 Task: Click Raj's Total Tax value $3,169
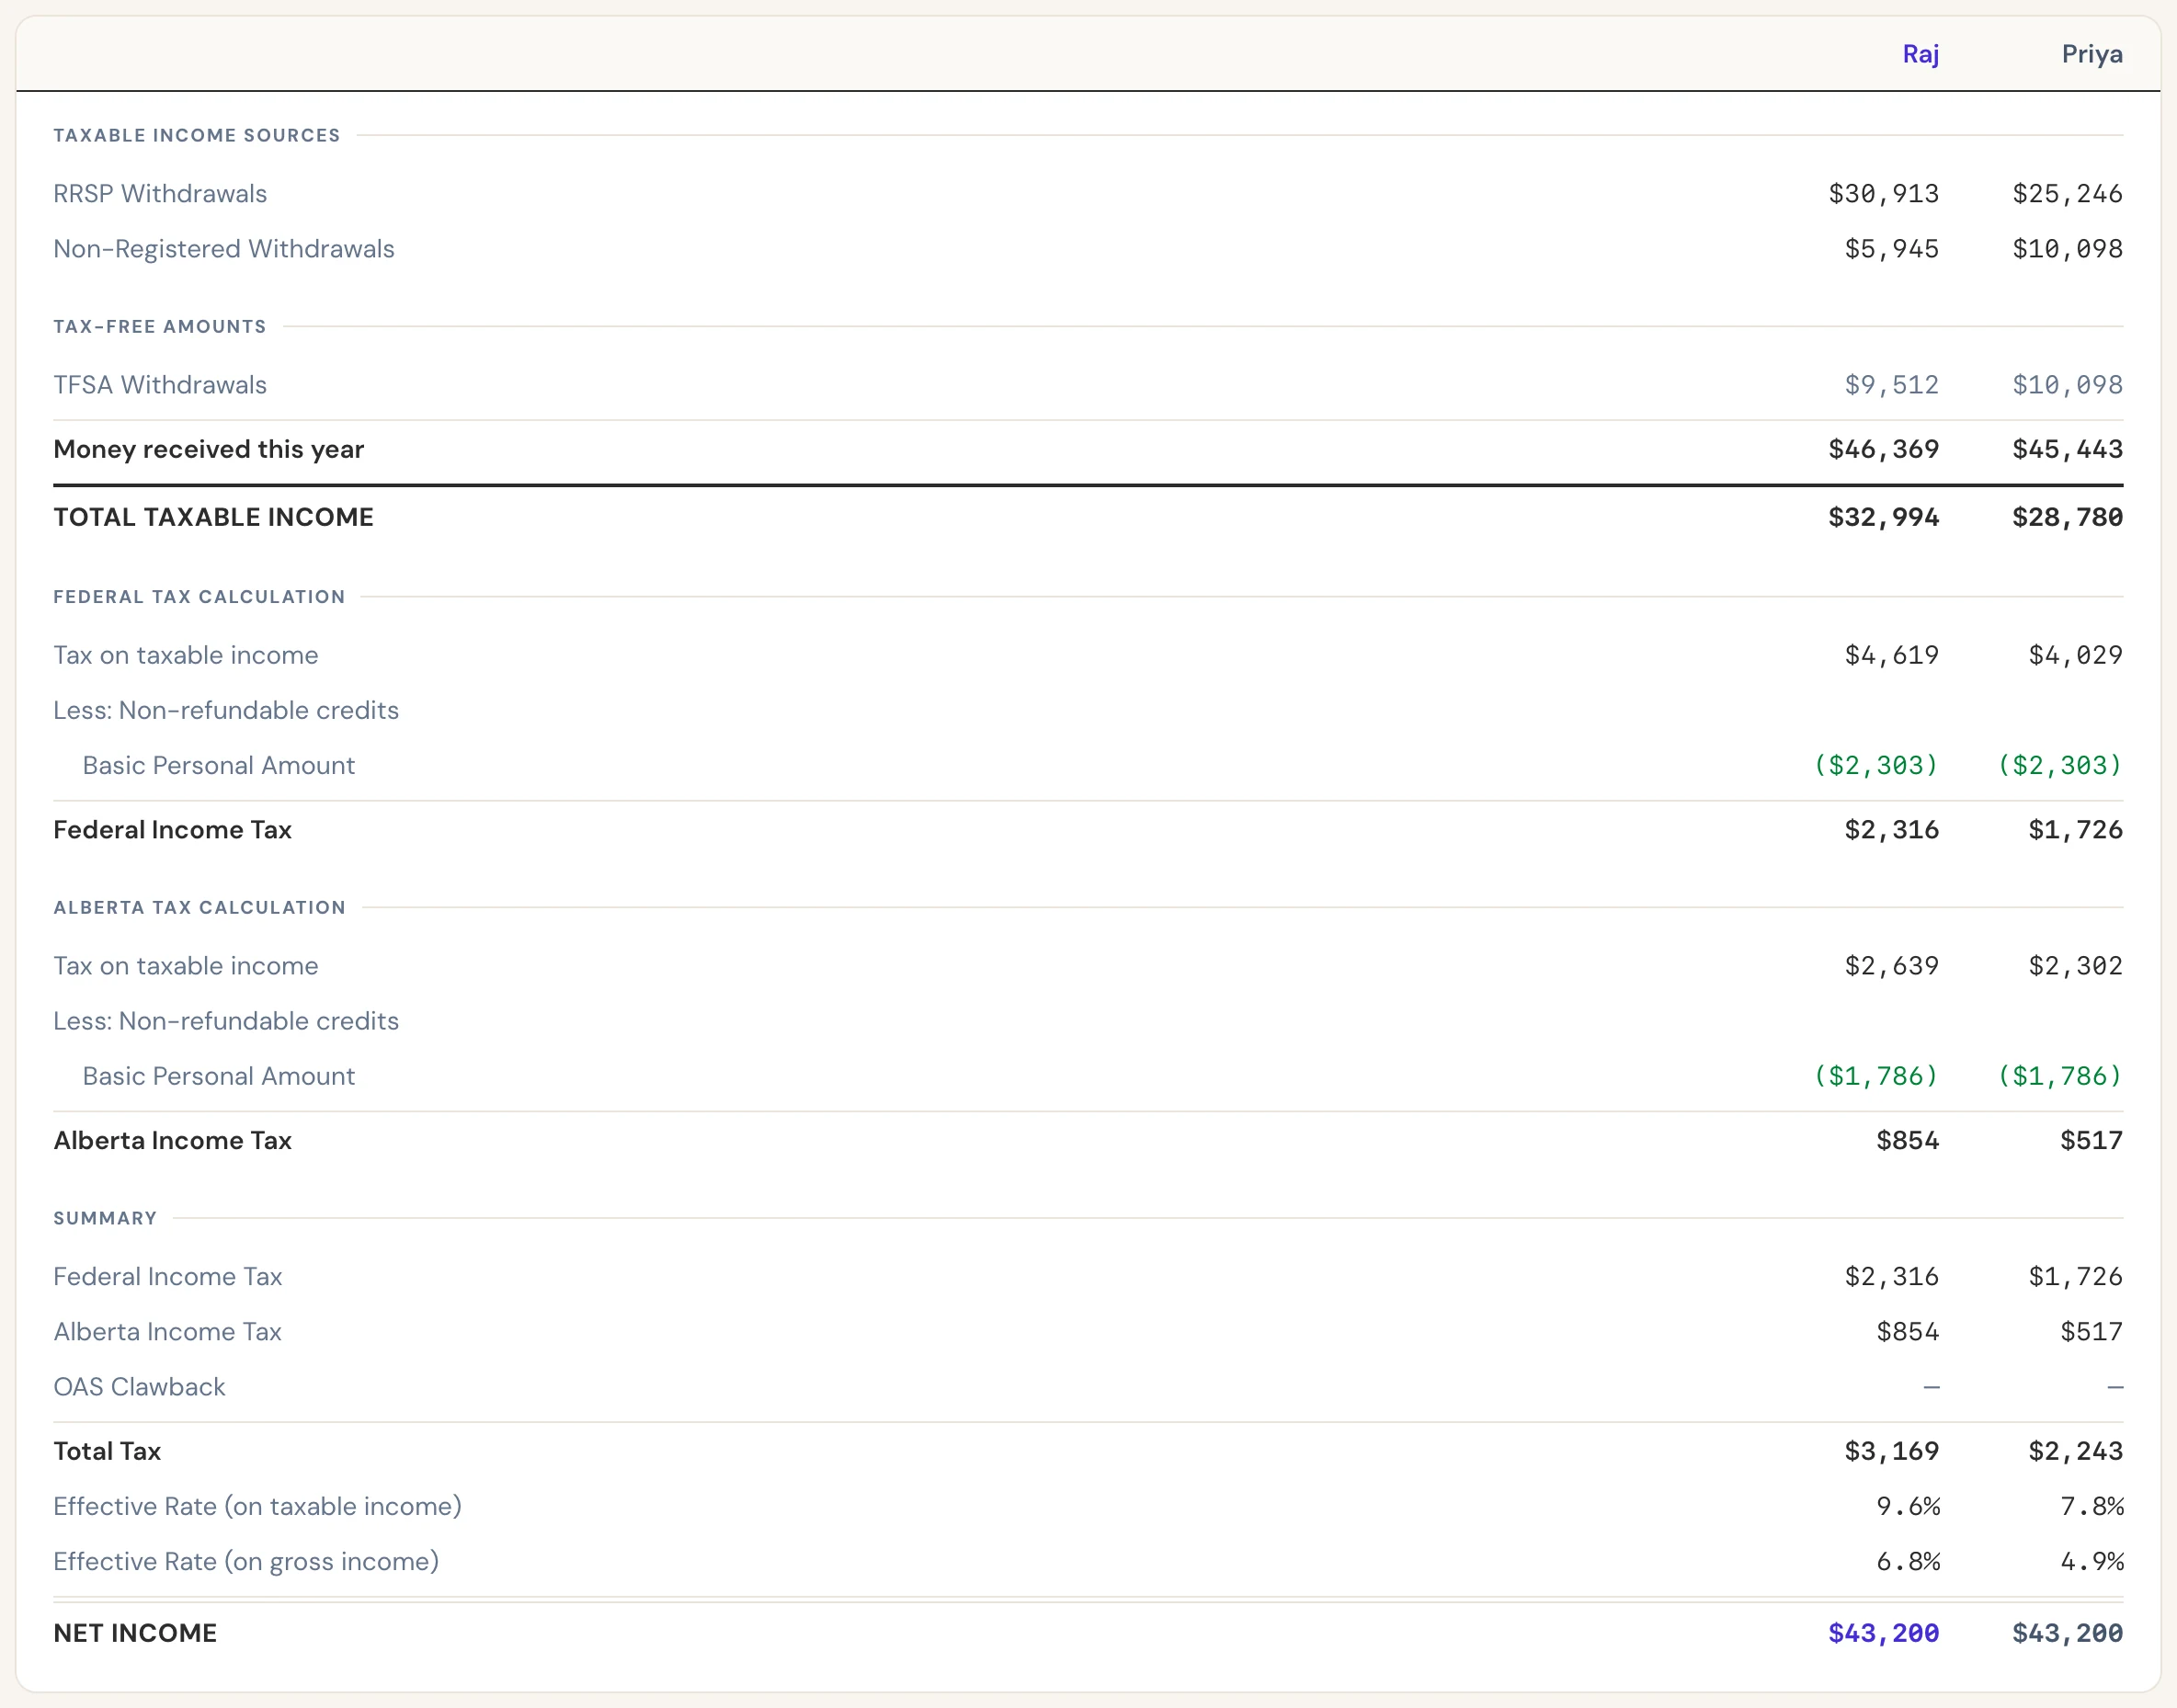click(1891, 1451)
